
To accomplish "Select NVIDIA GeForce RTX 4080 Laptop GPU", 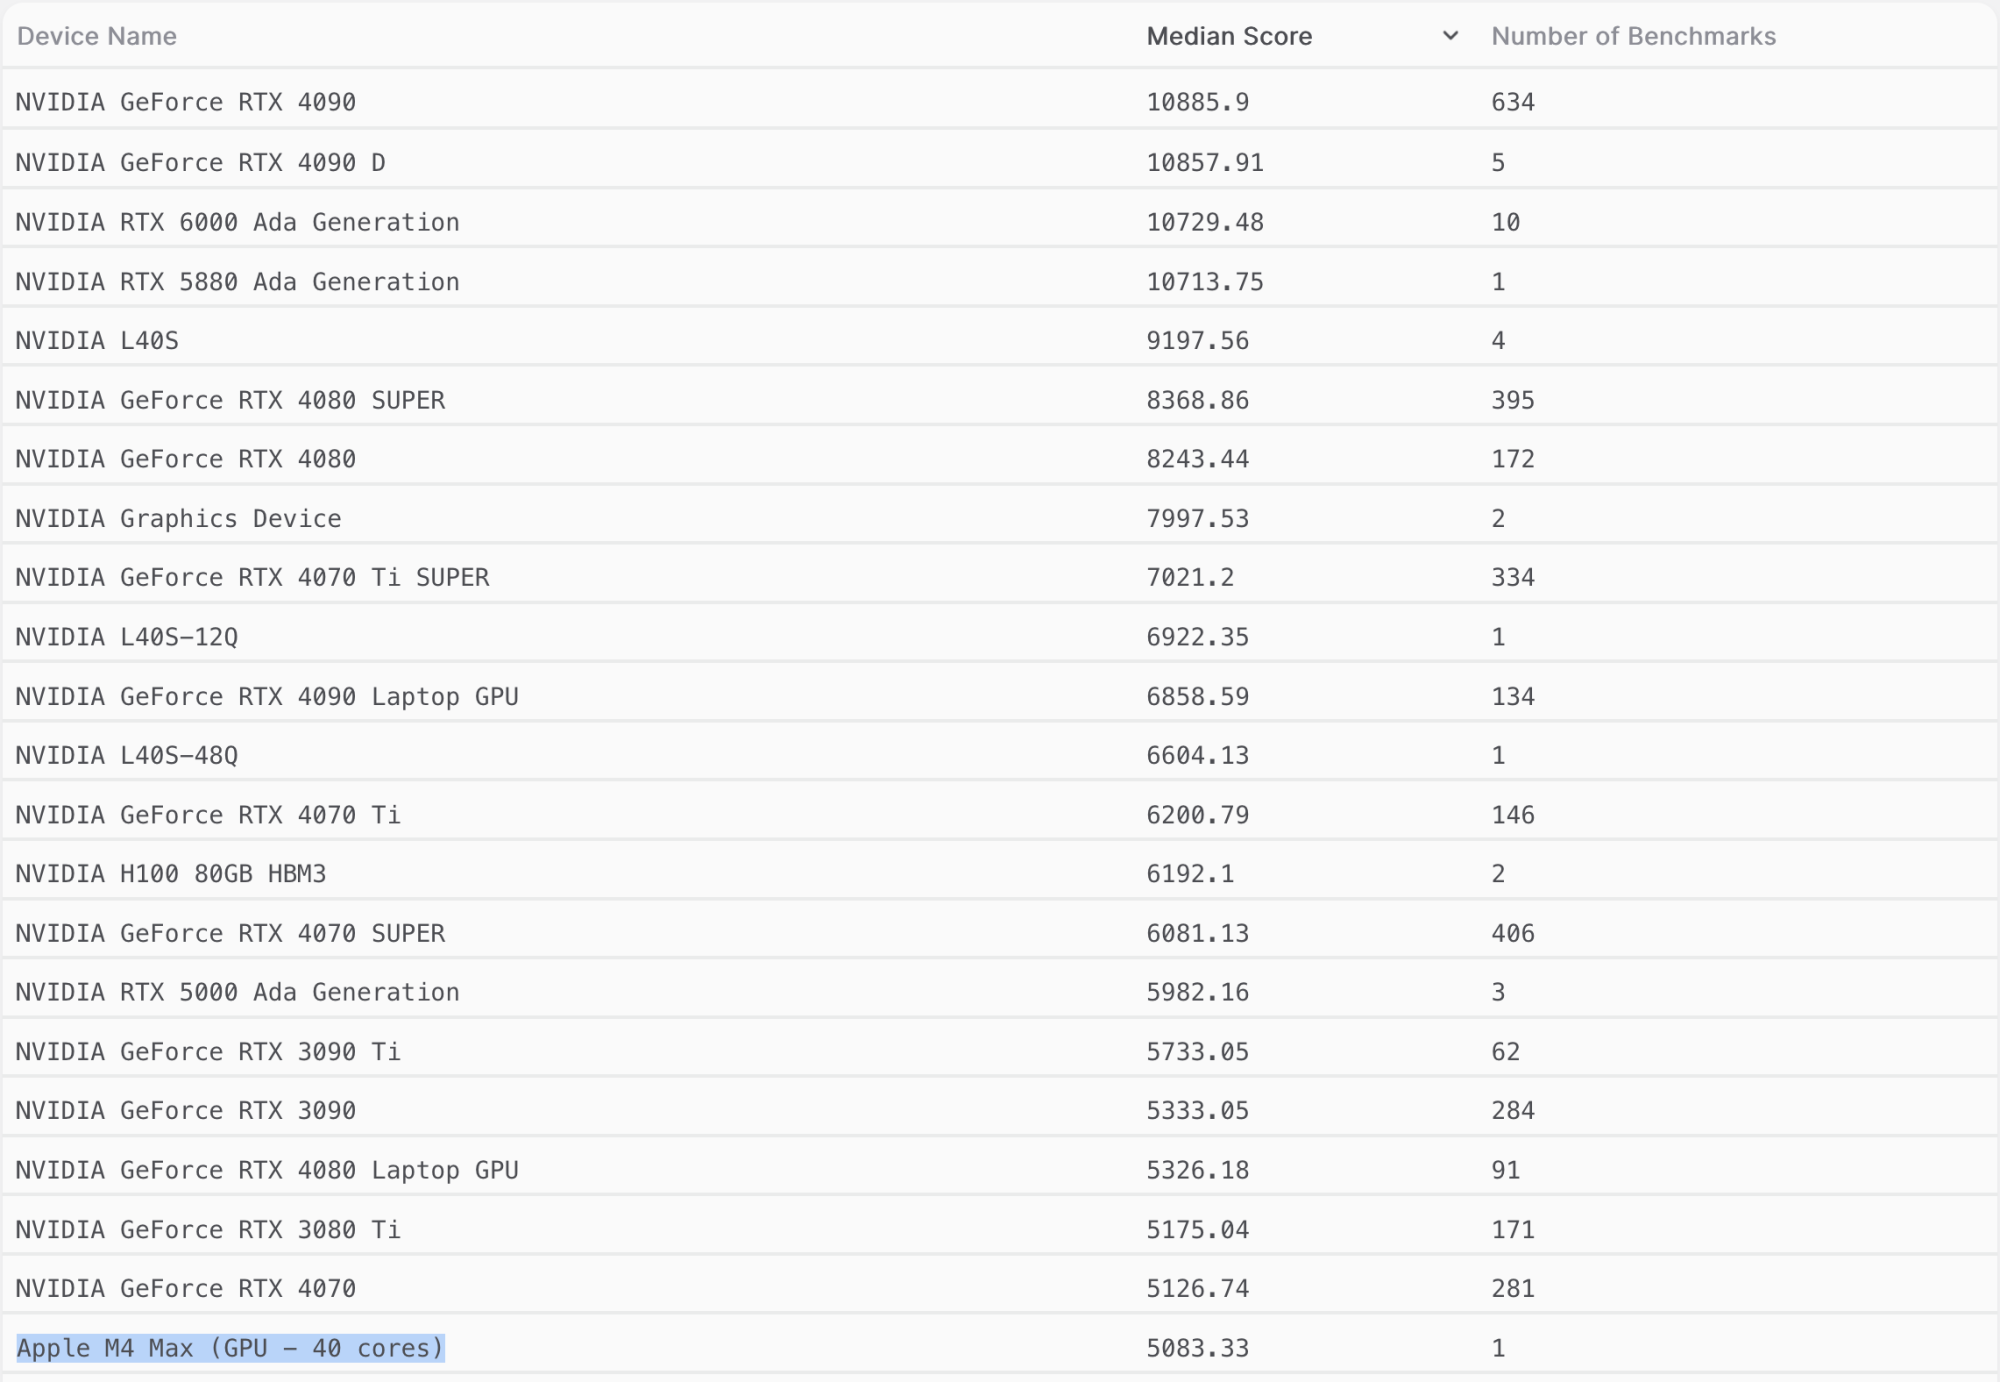I will pos(267,1170).
